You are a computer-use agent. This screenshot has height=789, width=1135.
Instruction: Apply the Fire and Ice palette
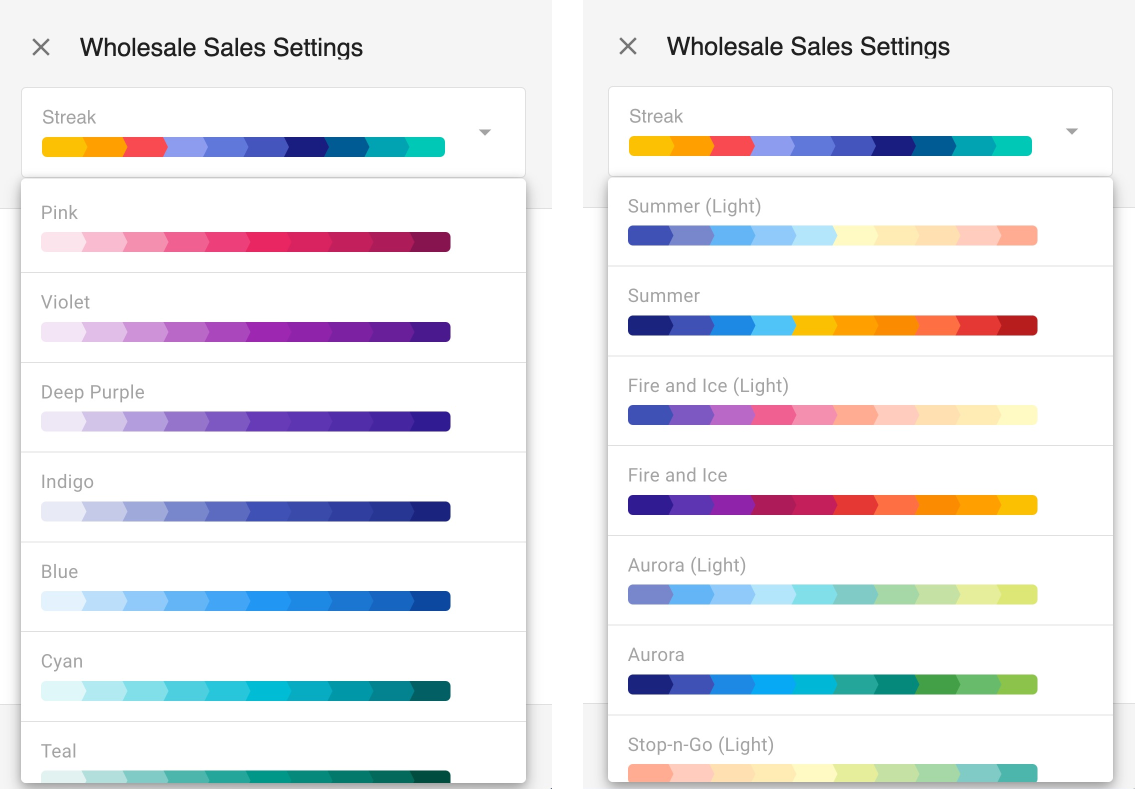click(x=833, y=492)
